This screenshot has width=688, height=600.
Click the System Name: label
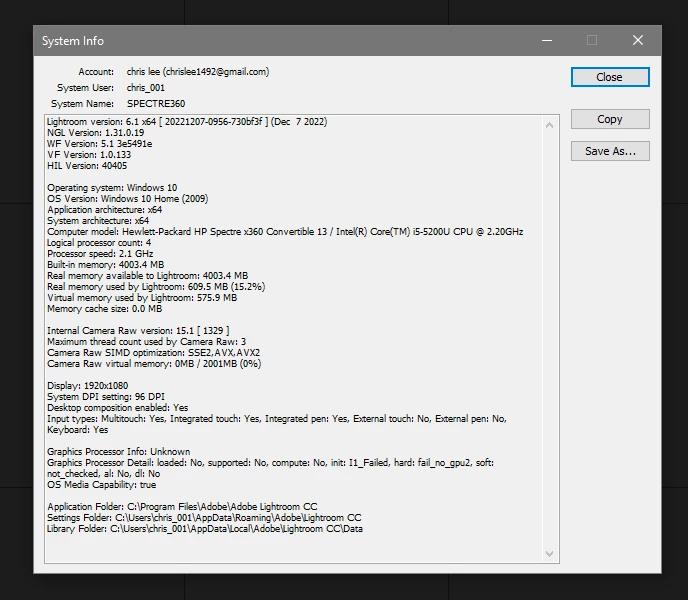(x=82, y=104)
